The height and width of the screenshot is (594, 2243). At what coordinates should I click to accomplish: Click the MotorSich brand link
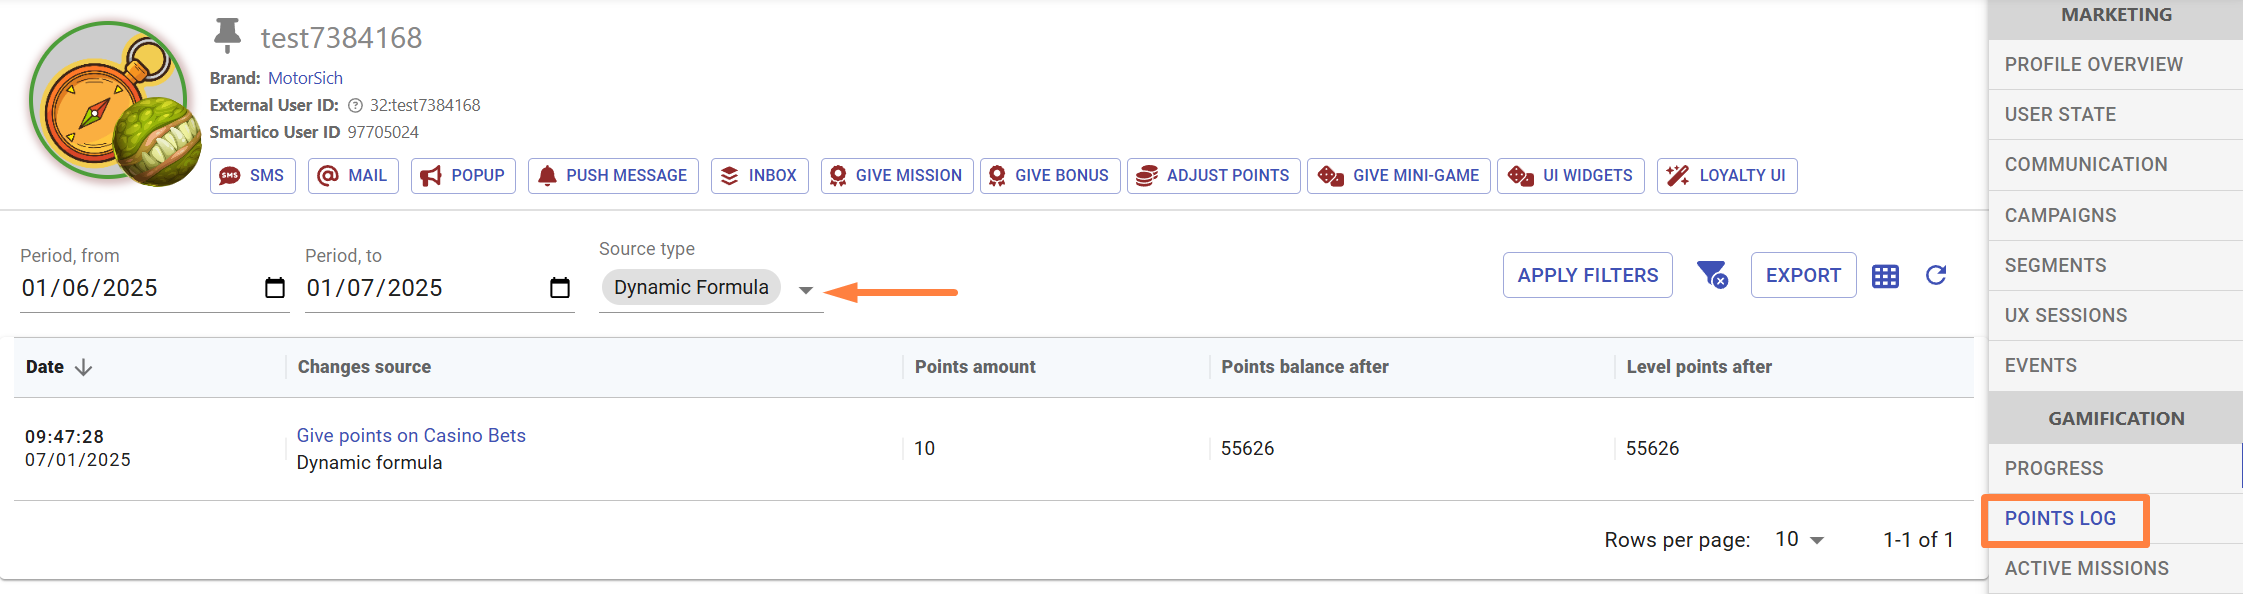click(305, 78)
